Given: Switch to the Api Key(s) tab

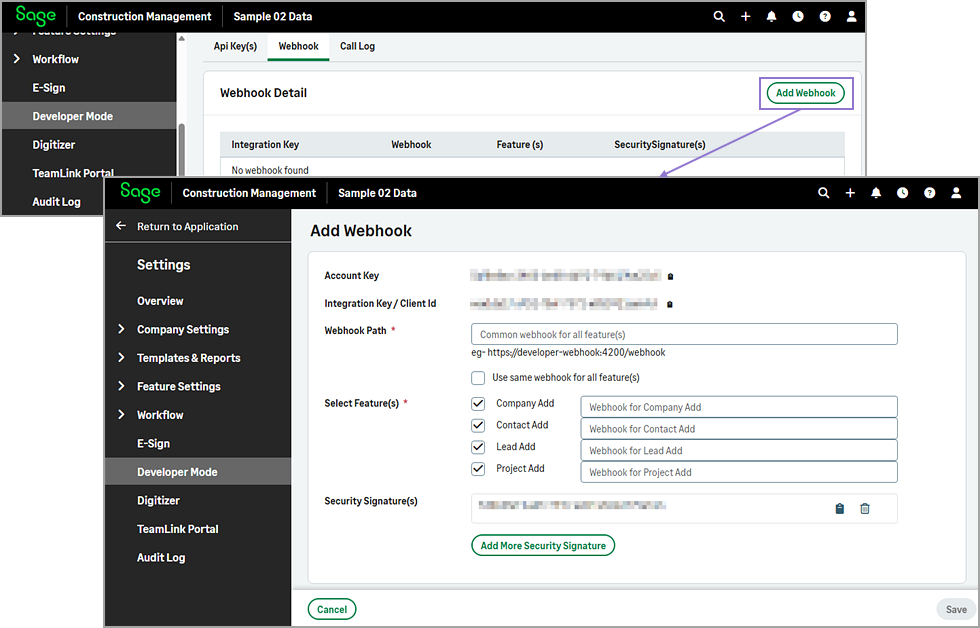Looking at the screenshot, I should coord(235,46).
